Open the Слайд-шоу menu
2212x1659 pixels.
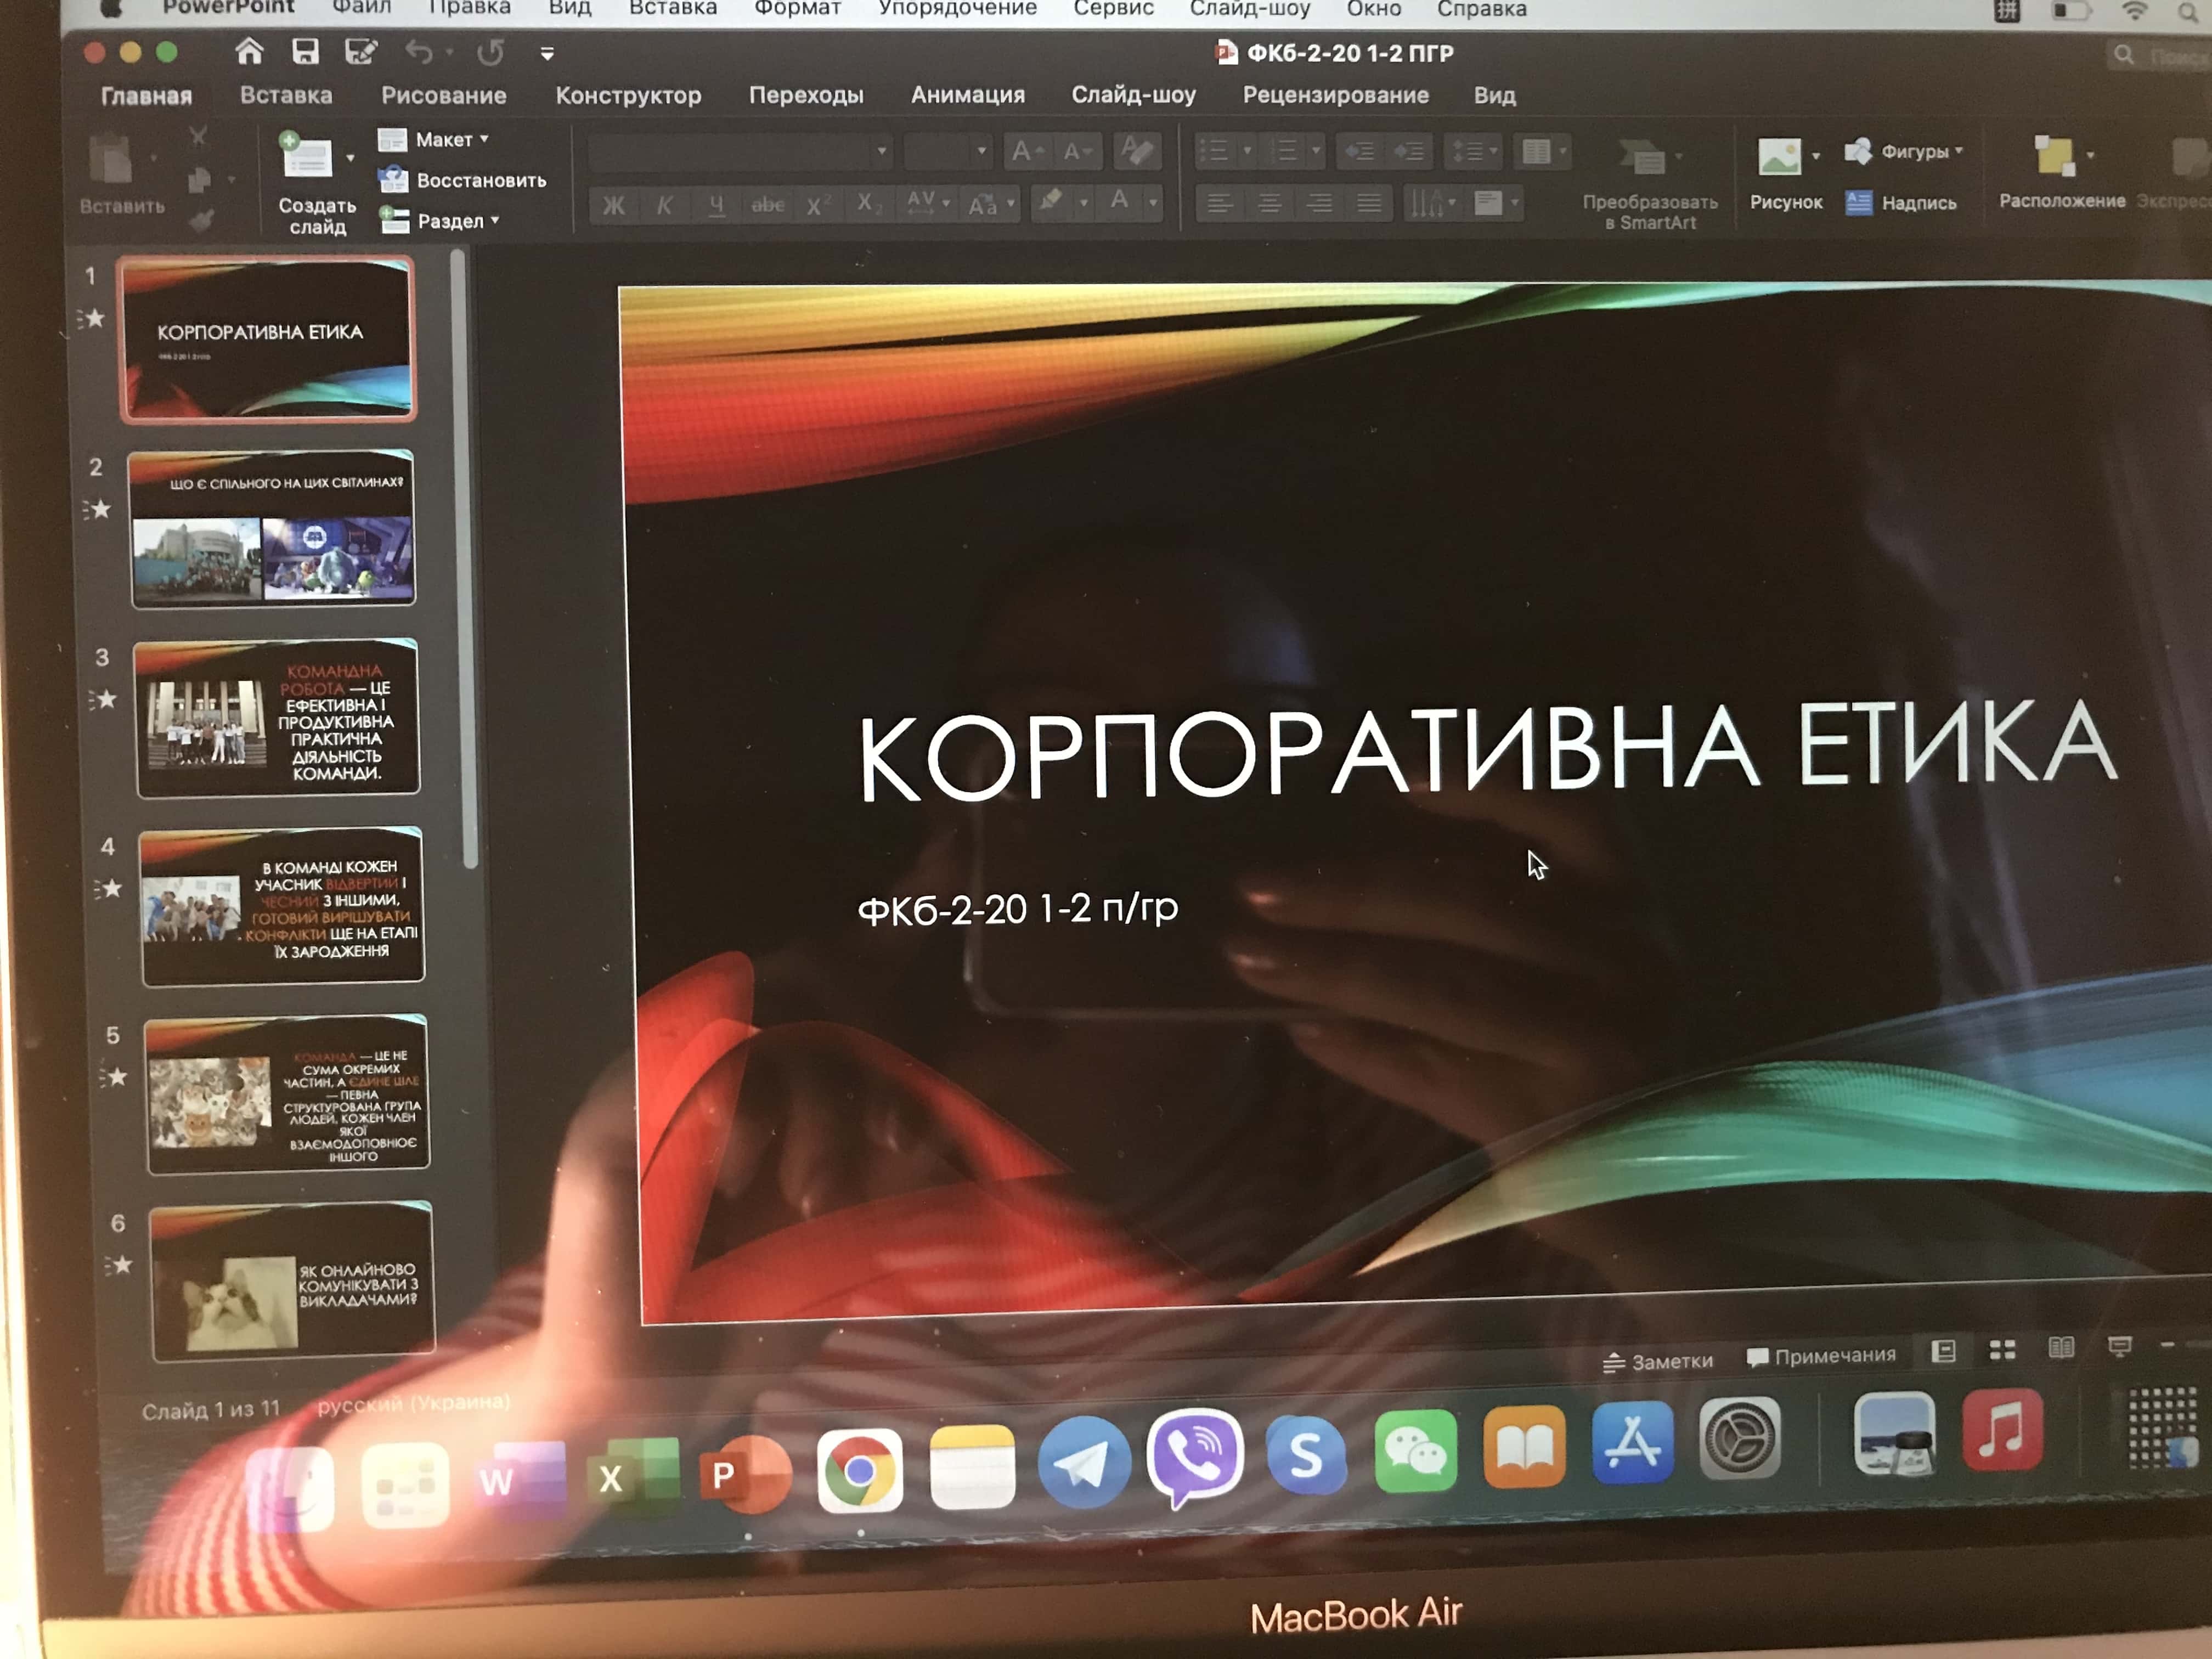coord(1251,9)
